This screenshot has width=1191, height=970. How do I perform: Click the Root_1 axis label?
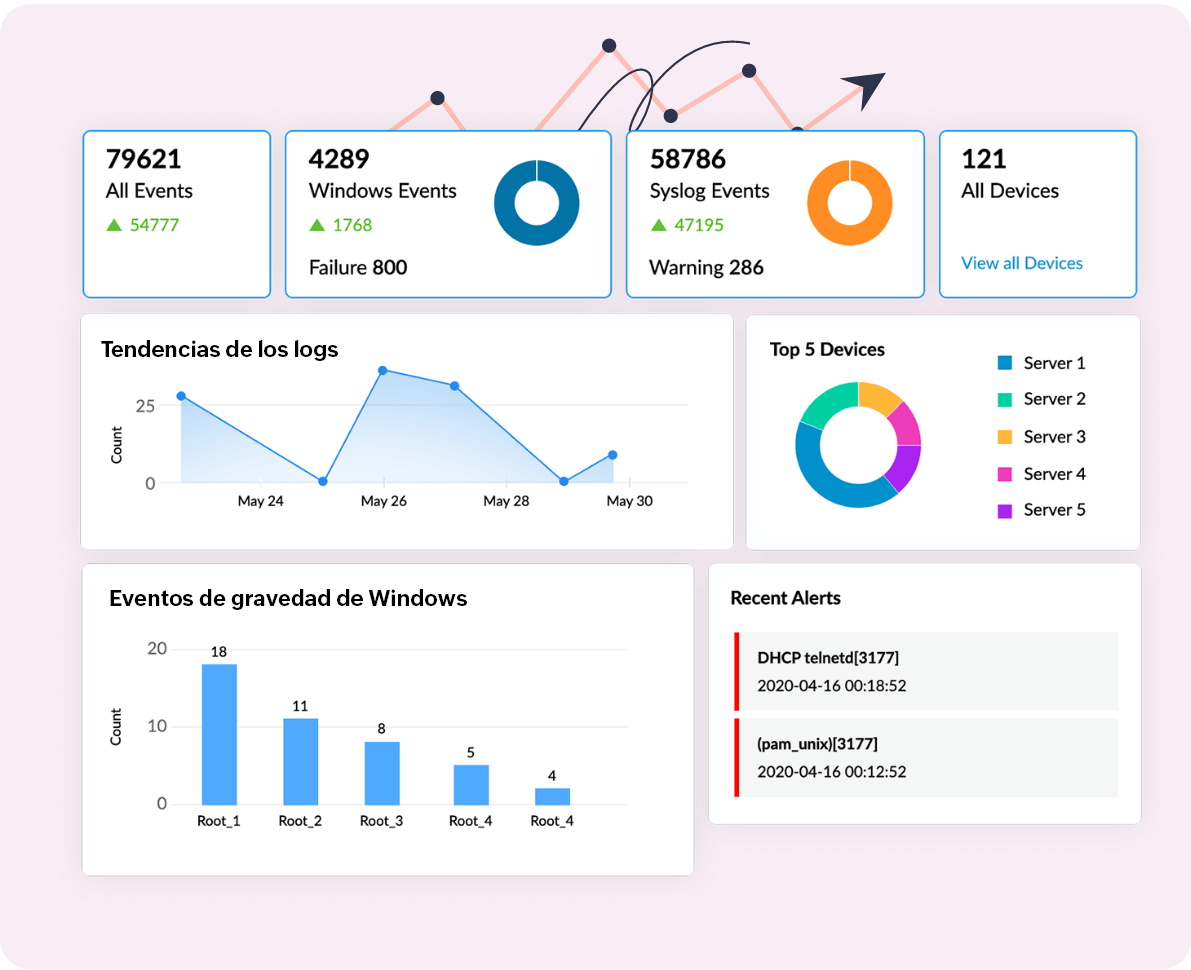(219, 821)
